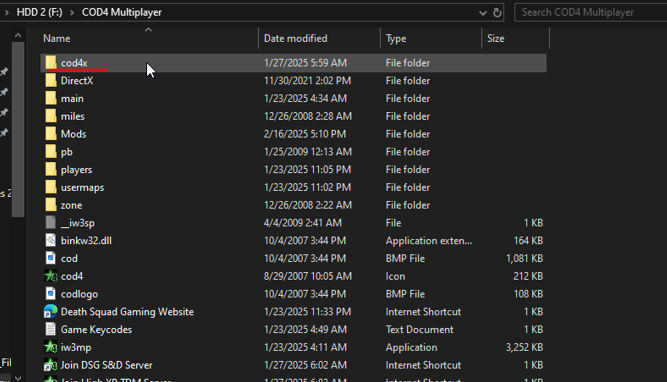Select the Death Squad Gaming Website shortcut icon
The height and width of the screenshot is (382, 667).
click(x=51, y=312)
